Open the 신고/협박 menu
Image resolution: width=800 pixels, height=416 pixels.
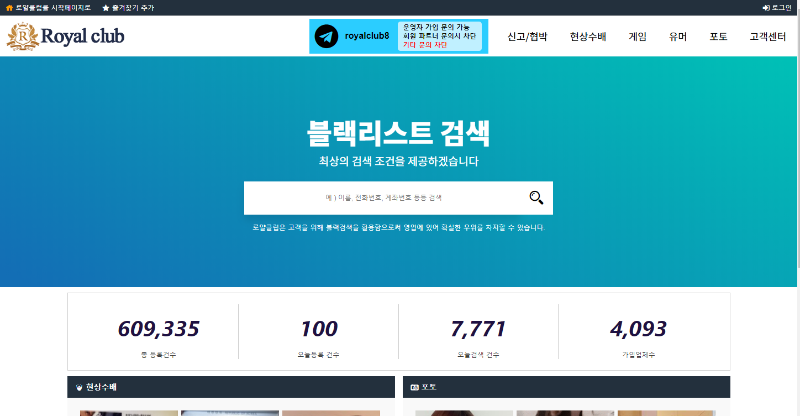click(x=527, y=37)
